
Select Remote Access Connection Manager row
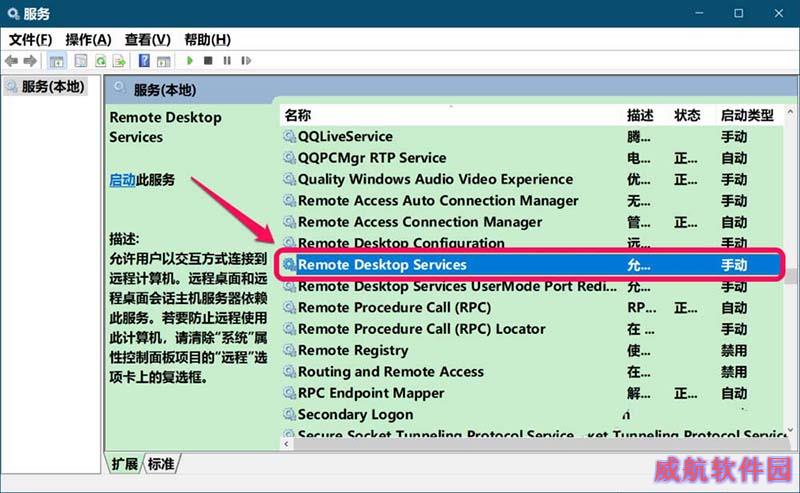(x=532, y=223)
